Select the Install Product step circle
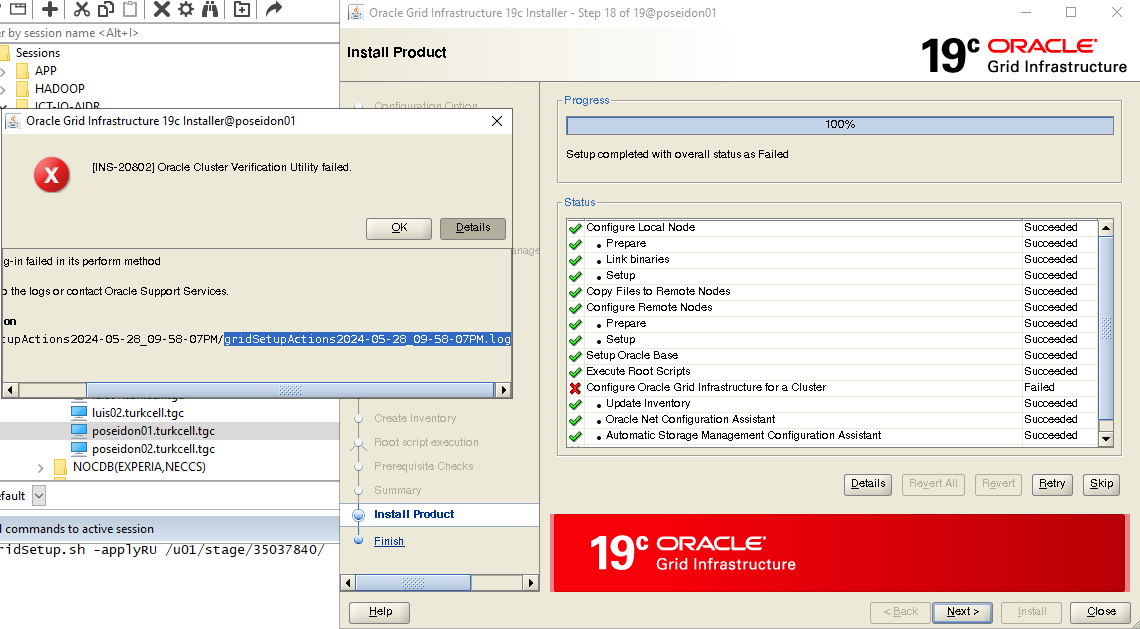 360,515
